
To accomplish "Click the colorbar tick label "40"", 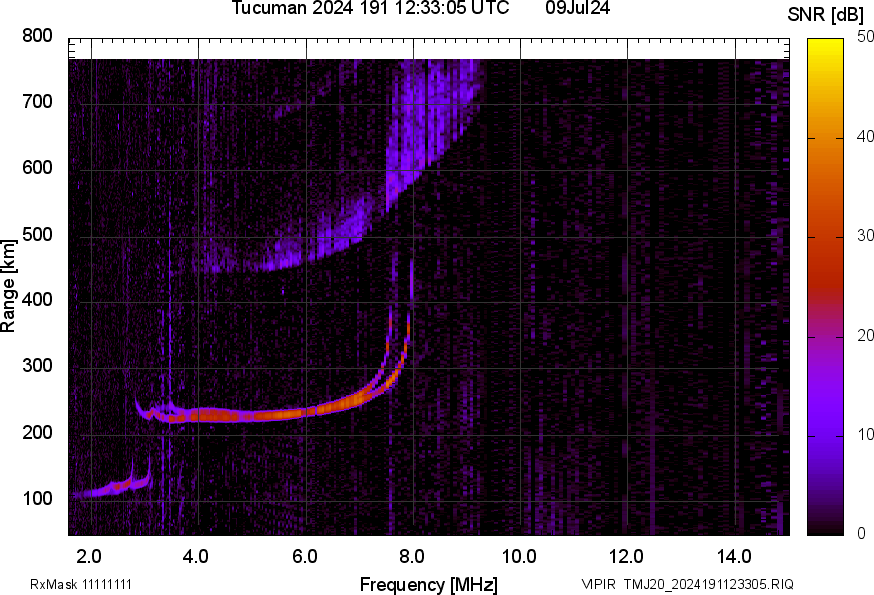I will 865,136.
